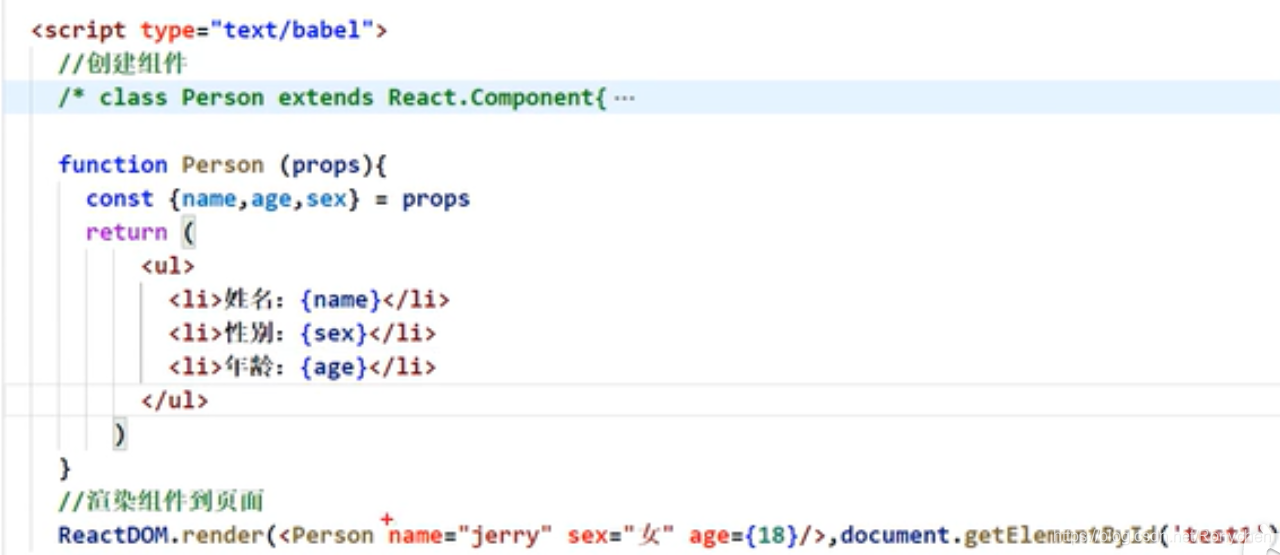
Task: Click the list item line "年龄: {age}"
Action: 303,368
